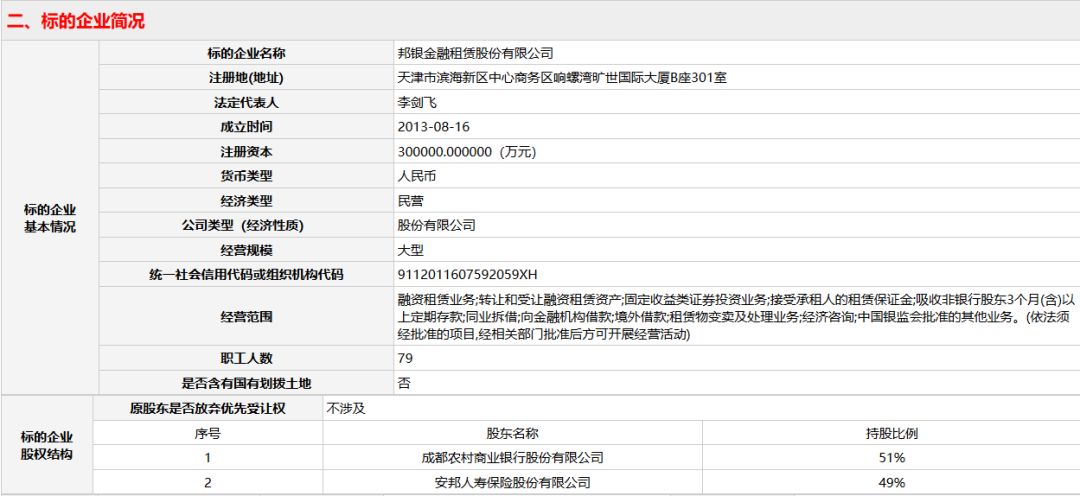This screenshot has height=496, width=1080.
Task: Select the business scope text starting 融资租赁业务
Action: click(736, 317)
